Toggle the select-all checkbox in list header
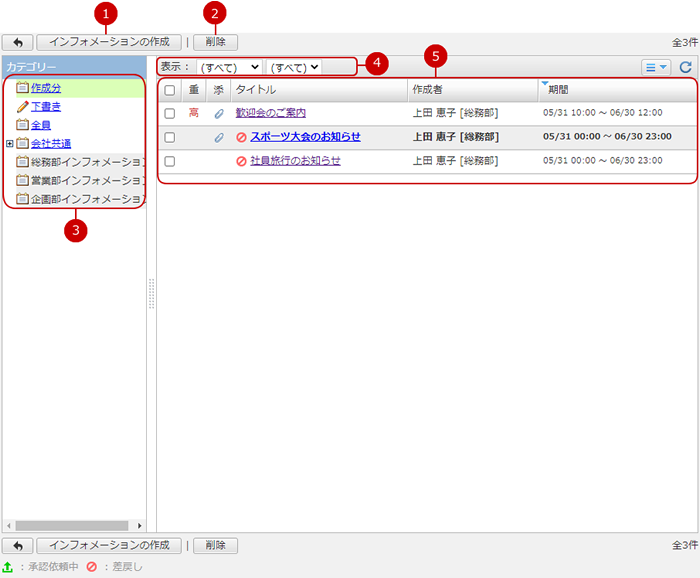This screenshot has height=578, width=700. 170,90
